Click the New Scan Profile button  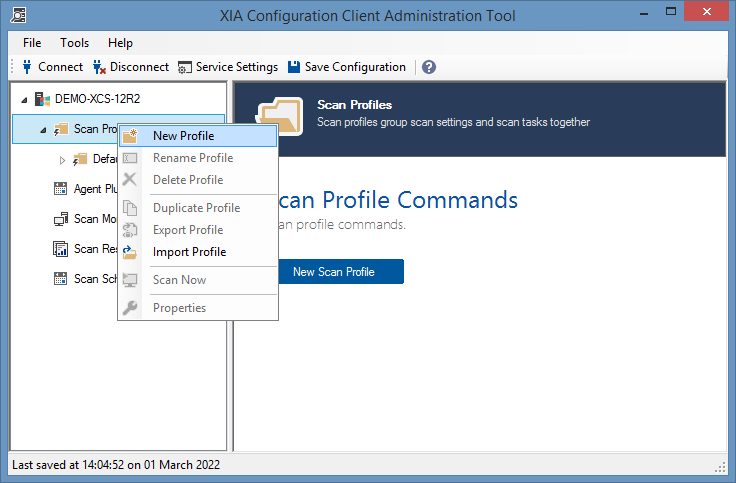341,272
